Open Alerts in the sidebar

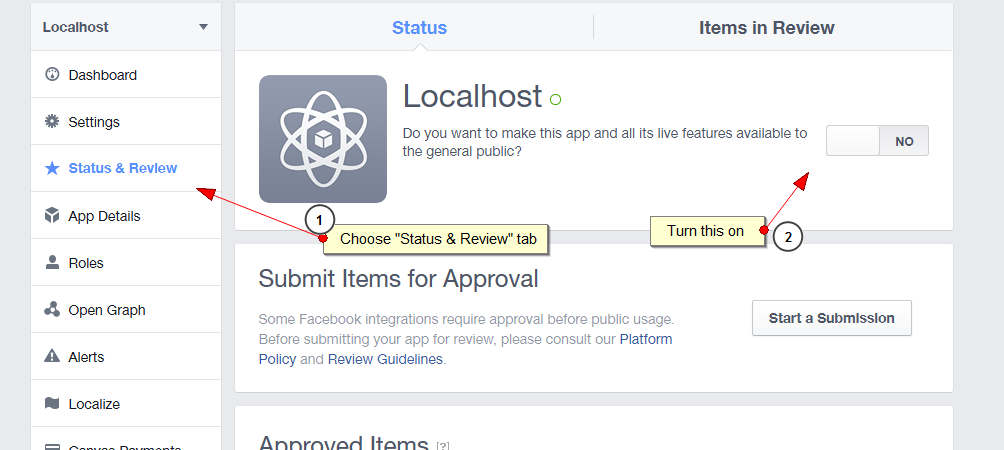(x=126, y=356)
